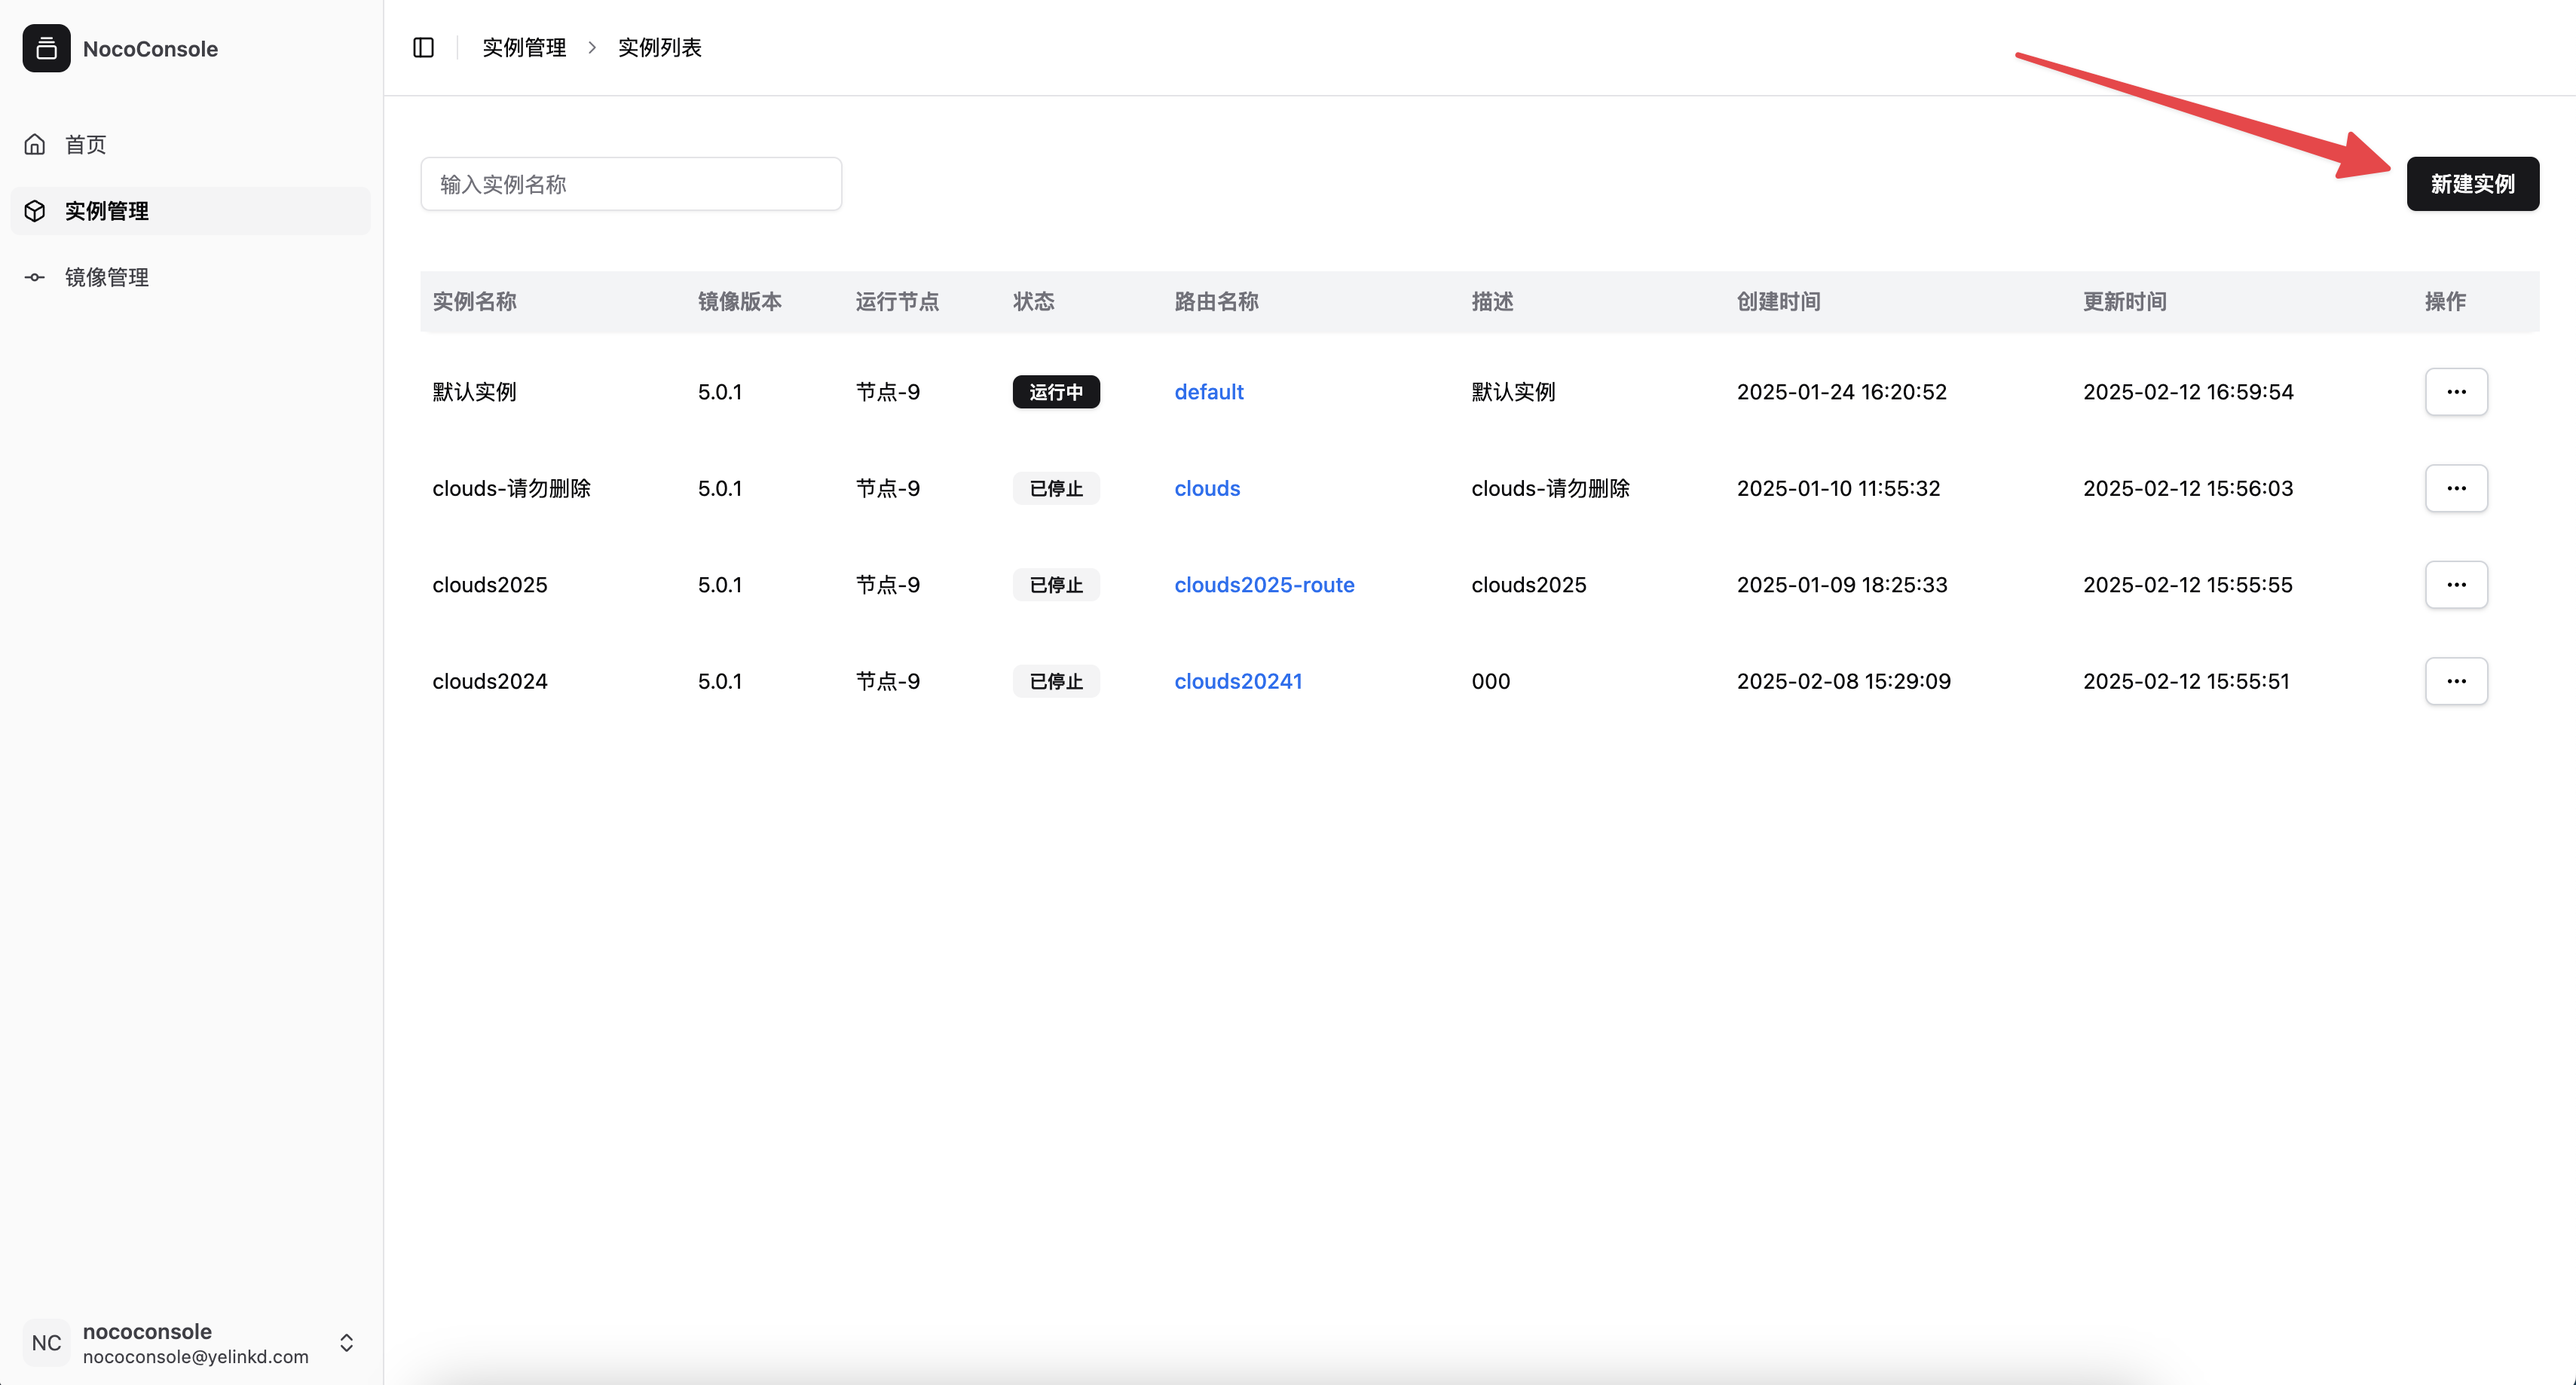Open the clouds2025-route link

1263,585
